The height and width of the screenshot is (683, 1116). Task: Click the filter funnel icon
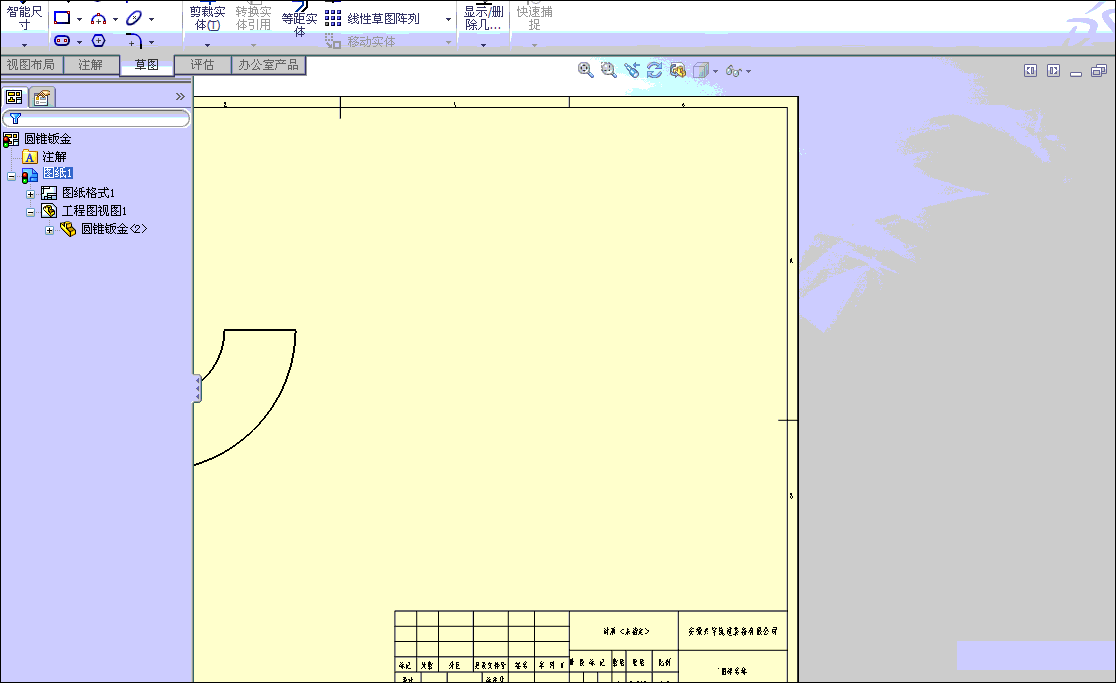click(x=15, y=118)
